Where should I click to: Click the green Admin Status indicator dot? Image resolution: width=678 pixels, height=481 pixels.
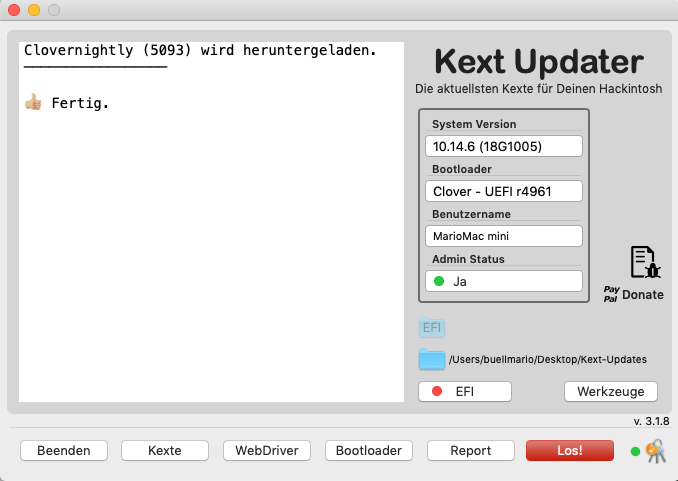[x=439, y=281]
